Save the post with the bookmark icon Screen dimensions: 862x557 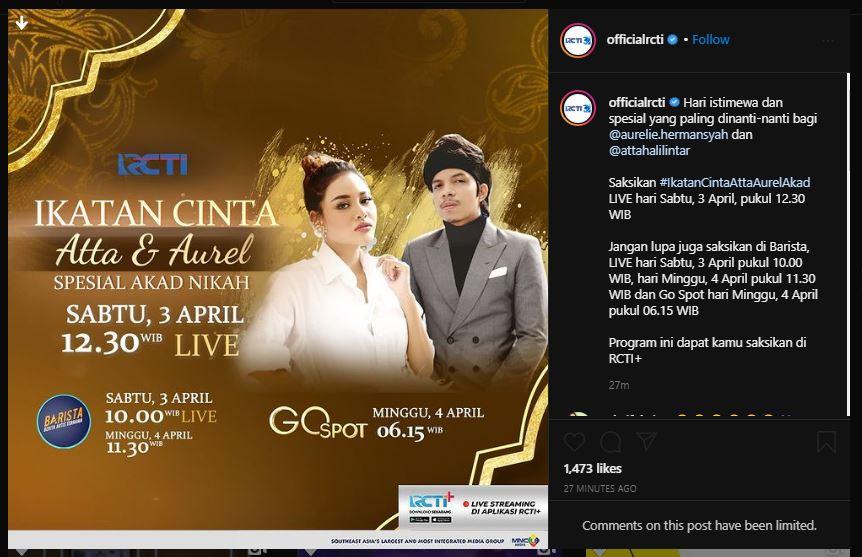point(826,442)
